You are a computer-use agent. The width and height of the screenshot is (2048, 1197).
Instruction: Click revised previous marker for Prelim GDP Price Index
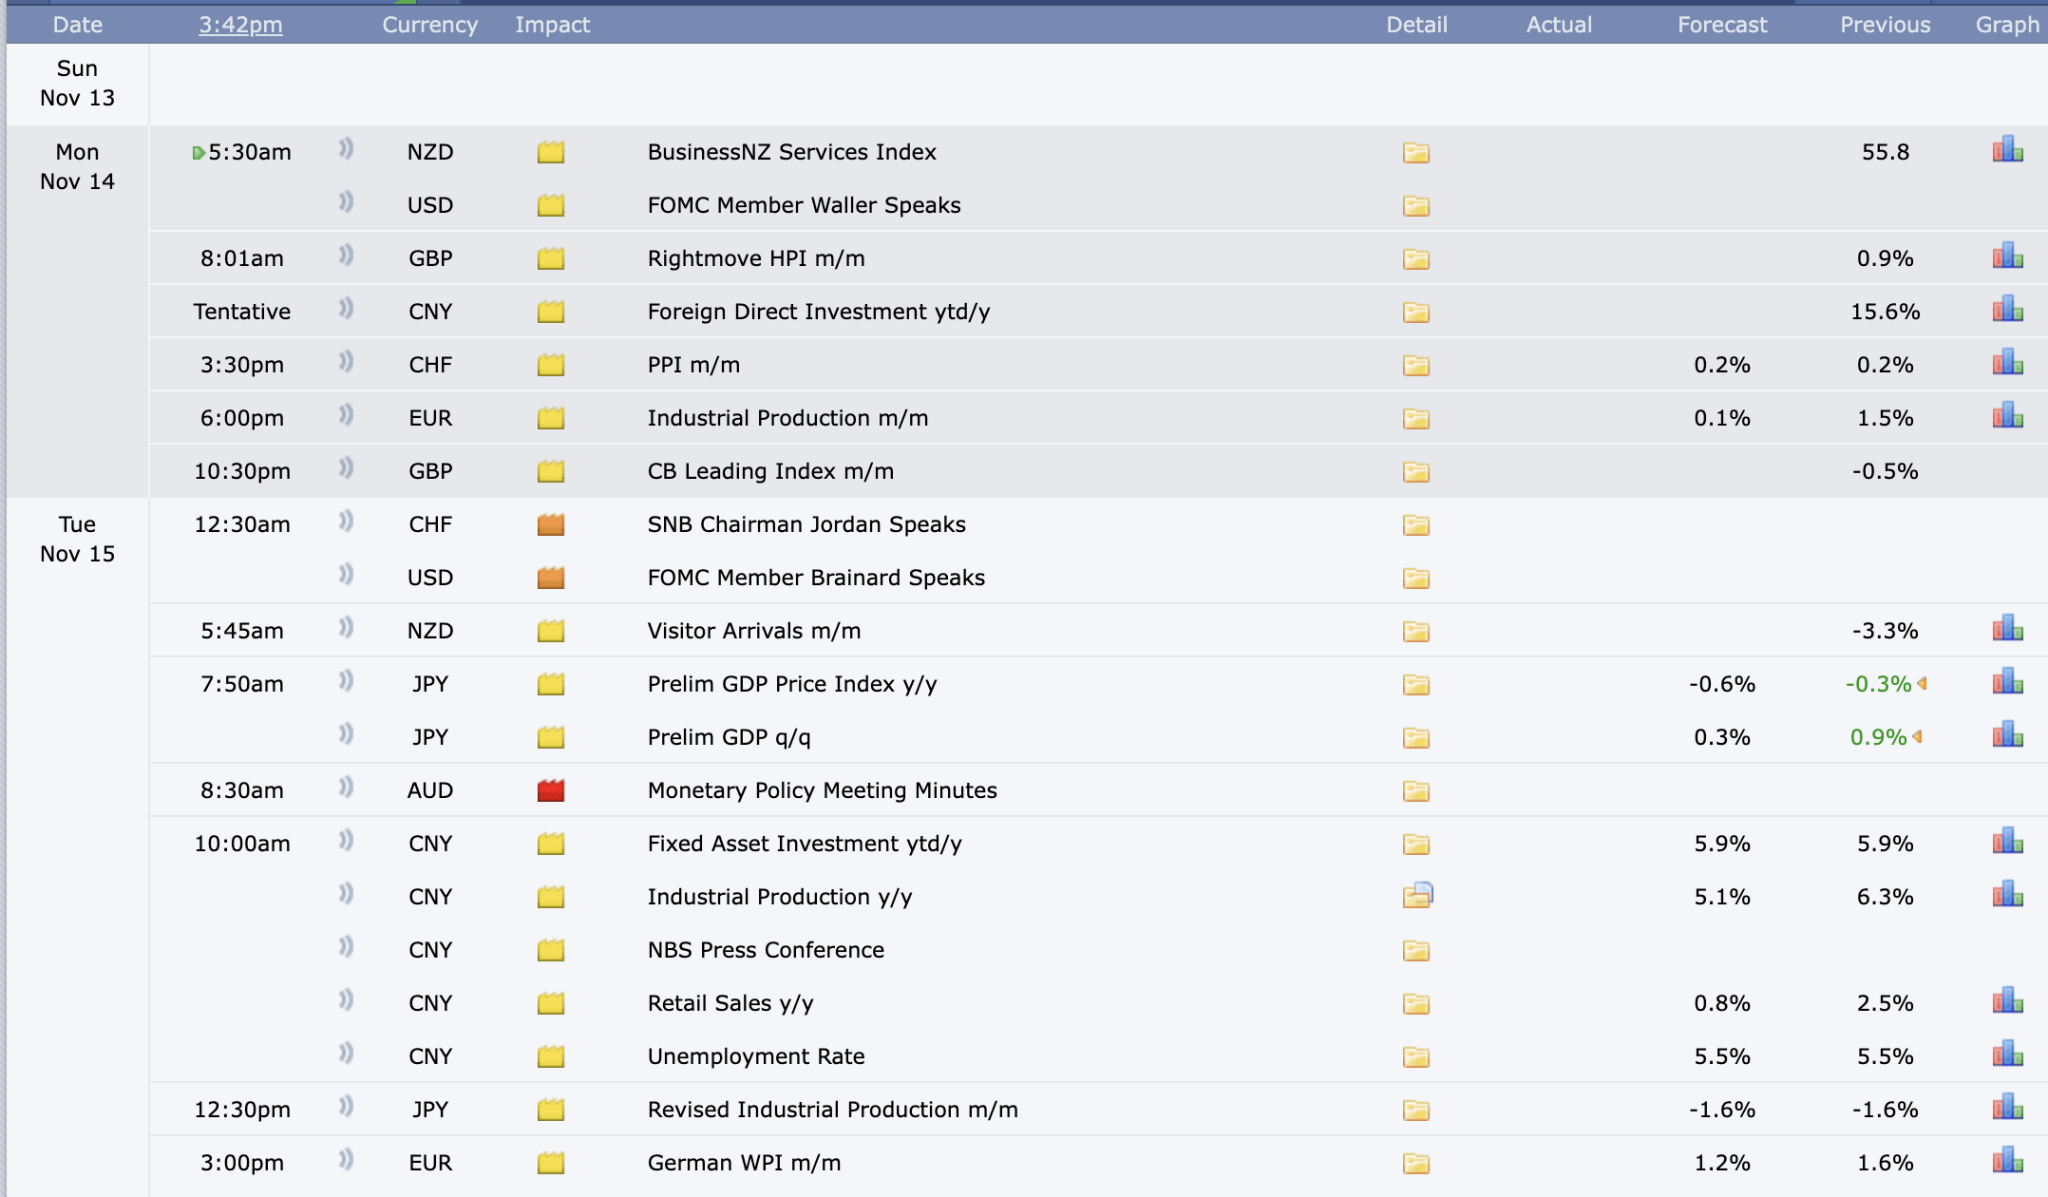pyautogui.click(x=1922, y=684)
